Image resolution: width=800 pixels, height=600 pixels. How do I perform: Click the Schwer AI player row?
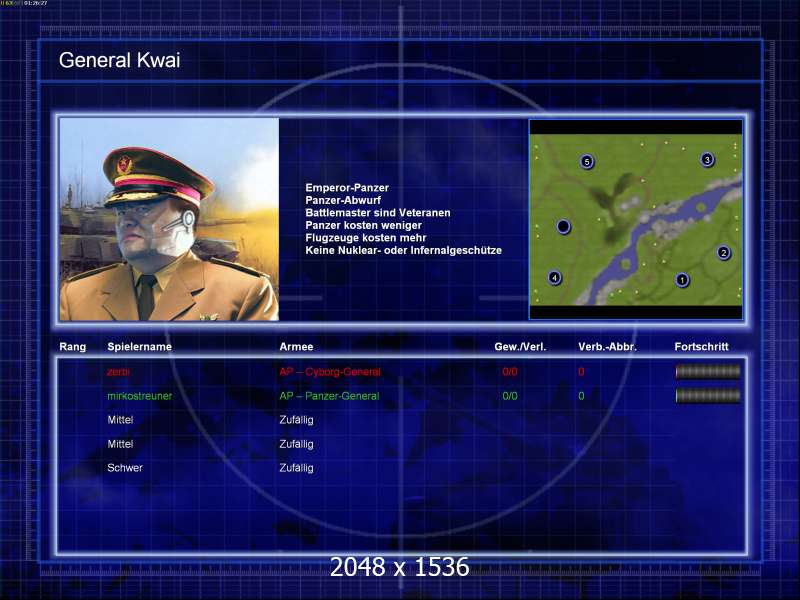[401, 468]
